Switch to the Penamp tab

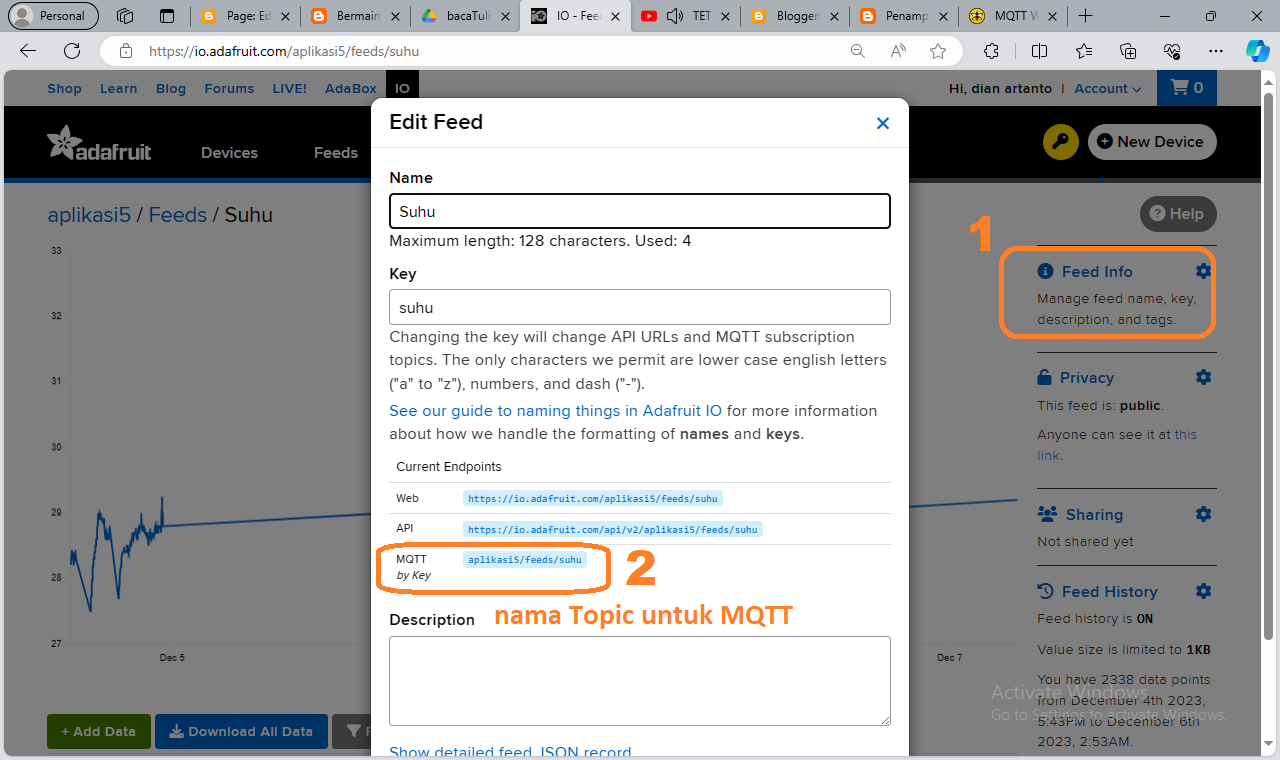[x=905, y=16]
